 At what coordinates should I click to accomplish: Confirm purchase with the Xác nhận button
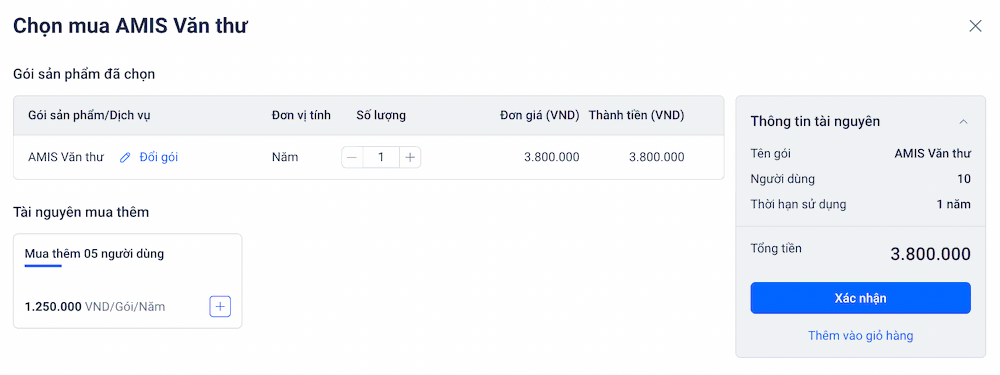pyautogui.click(x=860, y=298)
